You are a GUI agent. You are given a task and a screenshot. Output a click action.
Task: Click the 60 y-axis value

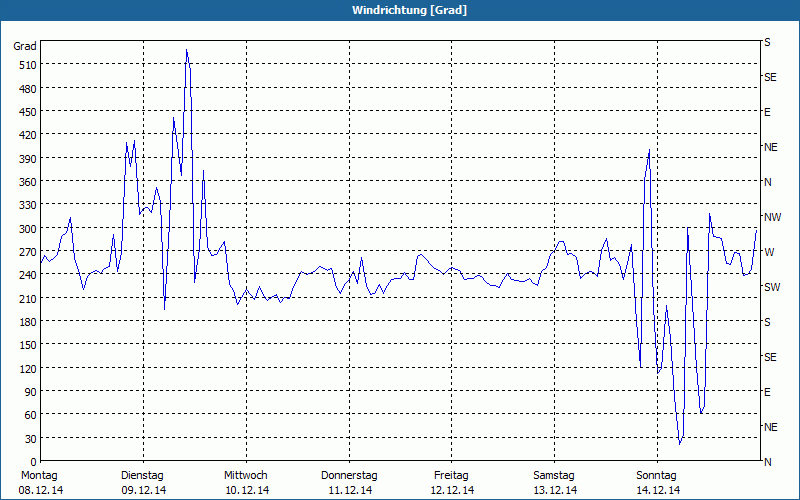tap(31, 415)
